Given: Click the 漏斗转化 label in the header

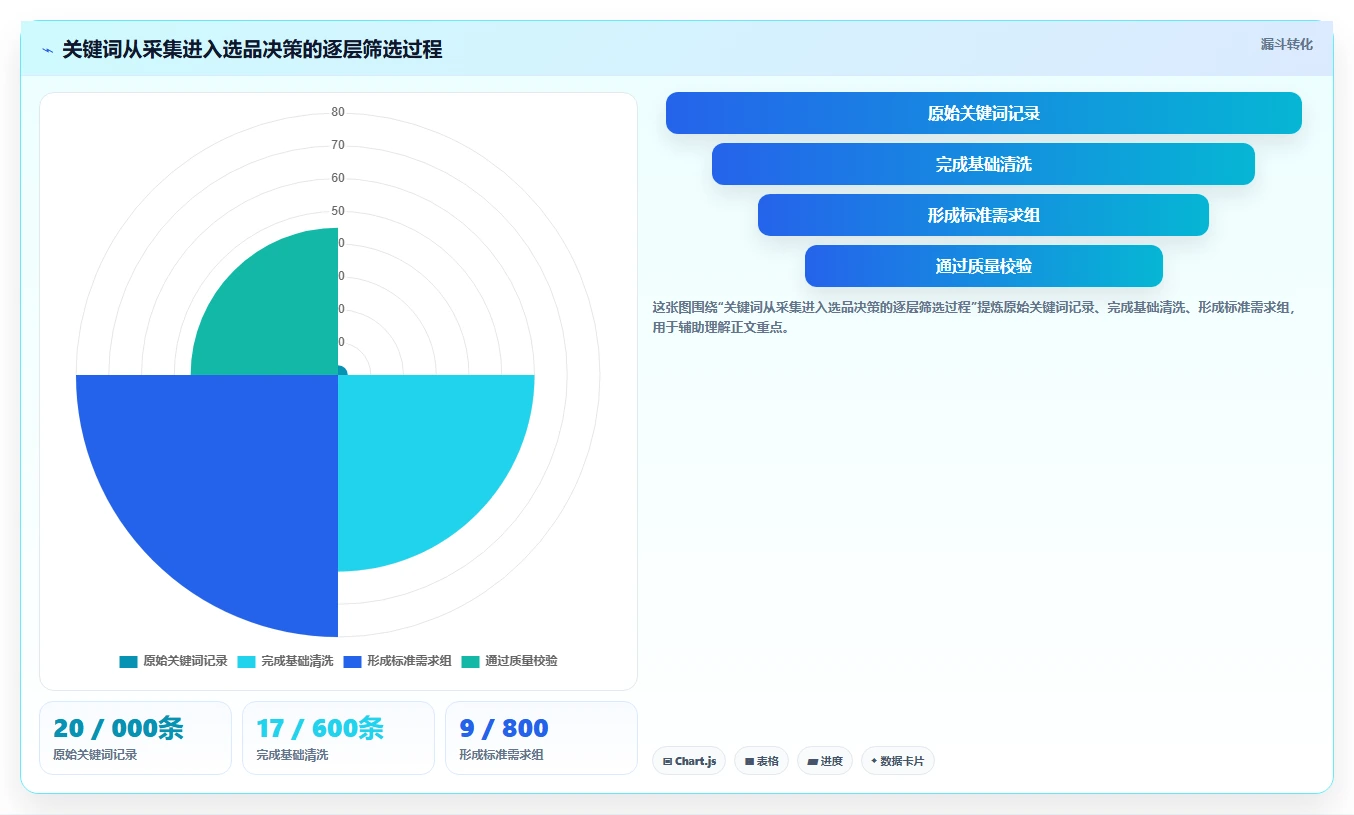Looking at the screenshot, I should pyautogui.click(x=1286, y=44).
